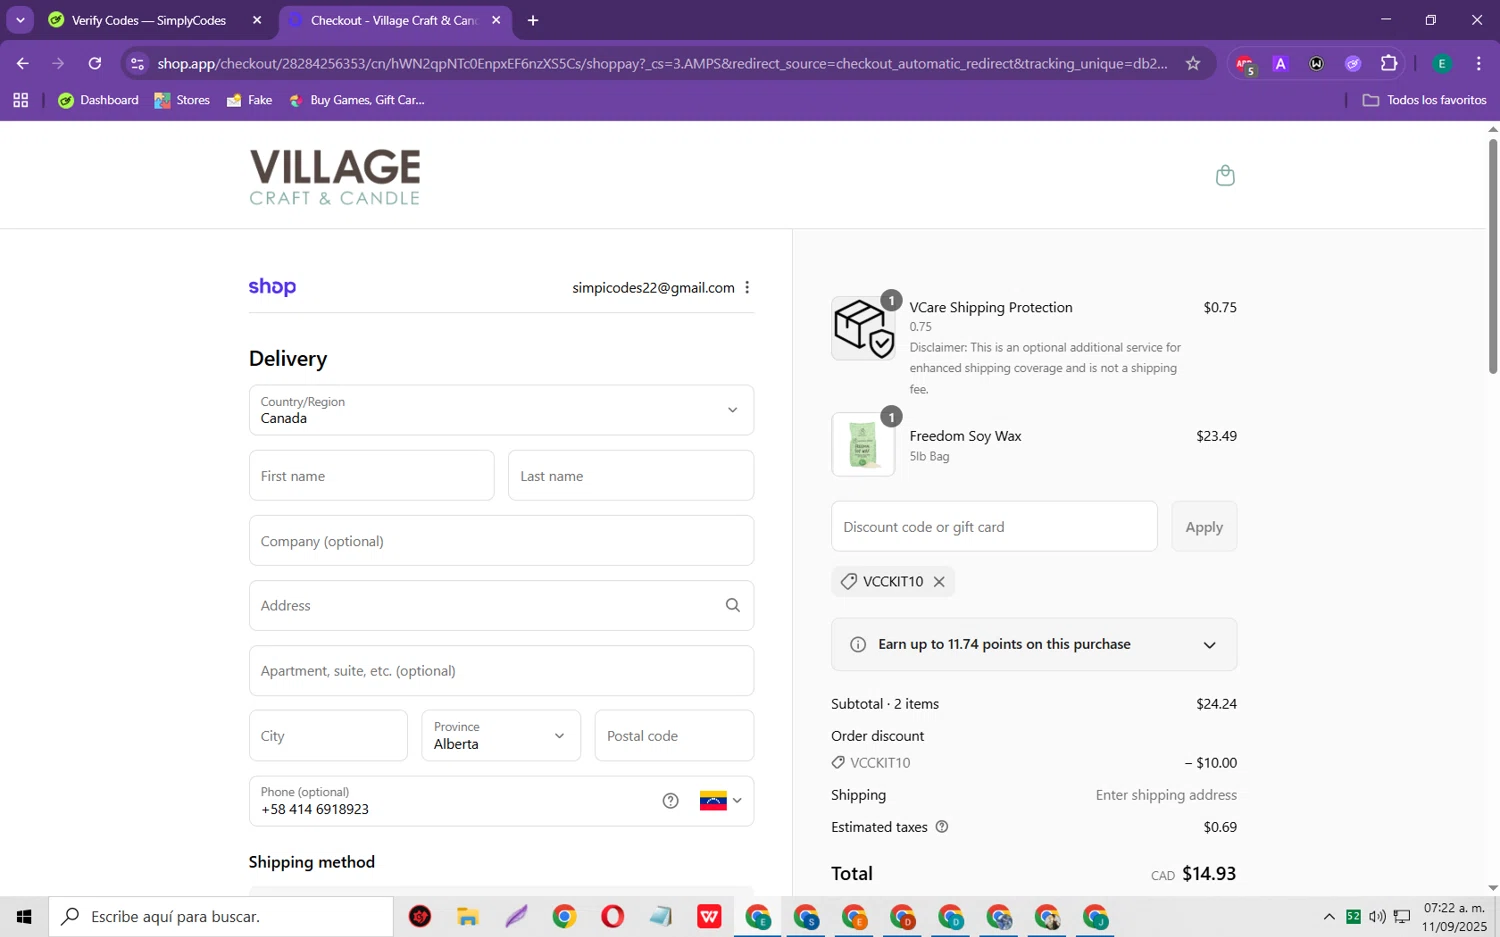Viewport: 1500px width, 937px height.
Task: Click the Apply discount button
Action: click(x=1204, y=527)
